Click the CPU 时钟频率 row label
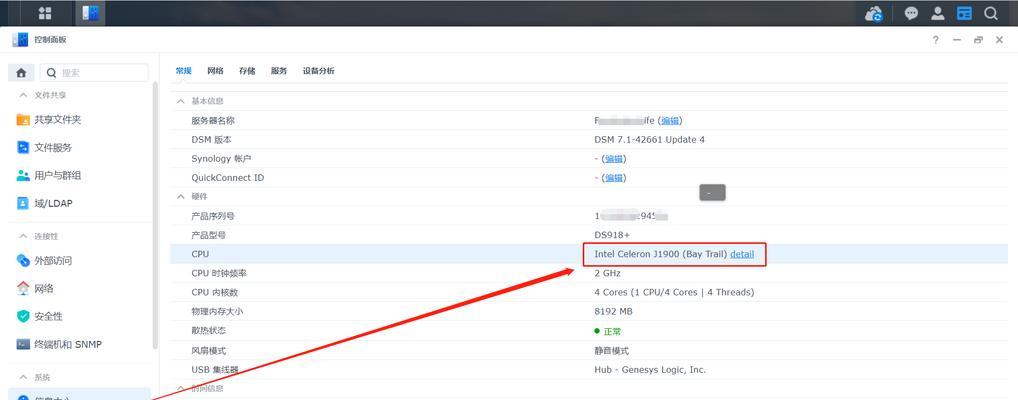This screenshot has height=400, width=1018. coord(219,273)
